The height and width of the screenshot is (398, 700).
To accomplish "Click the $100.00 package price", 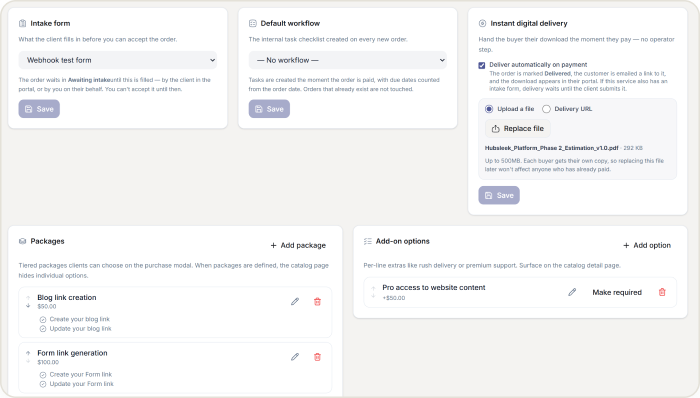I will point(48,362).
